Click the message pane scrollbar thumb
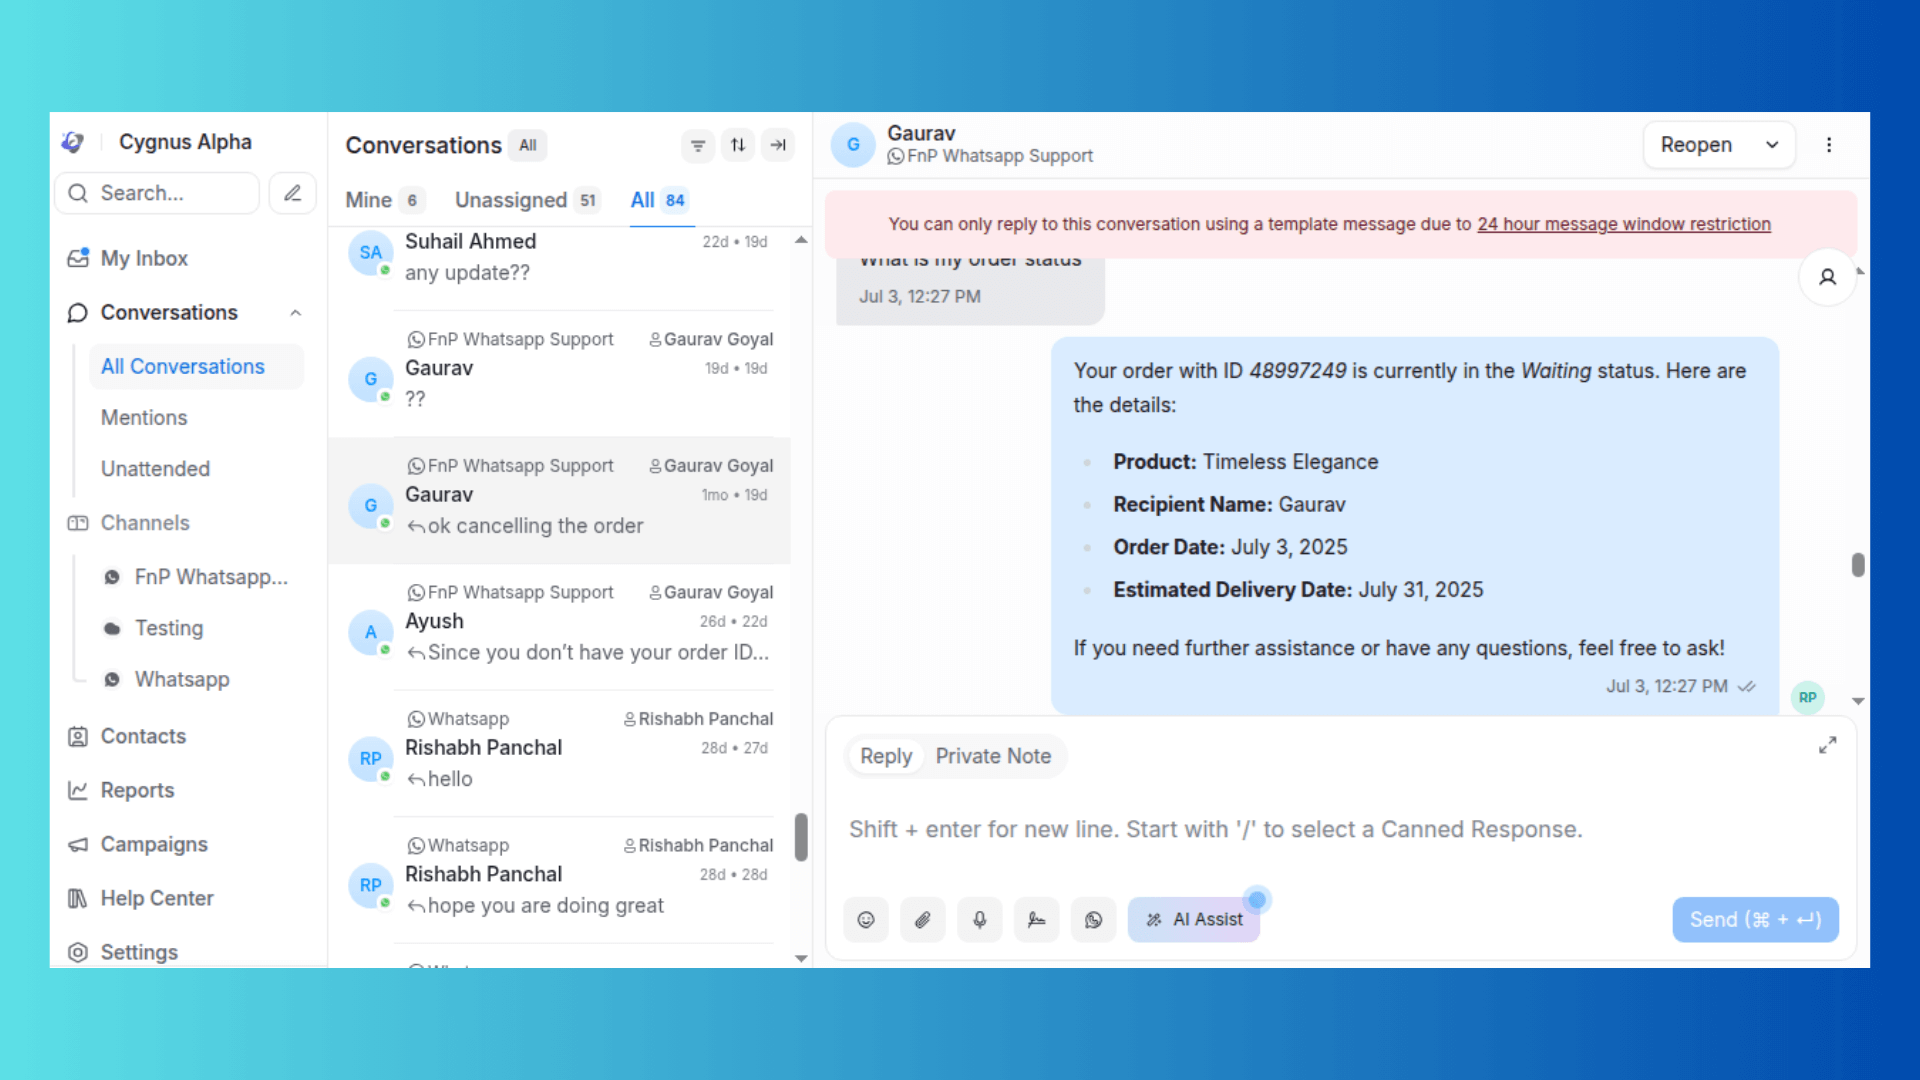This screenshot has height=1080, width=1920. (x=1858, y=565)
